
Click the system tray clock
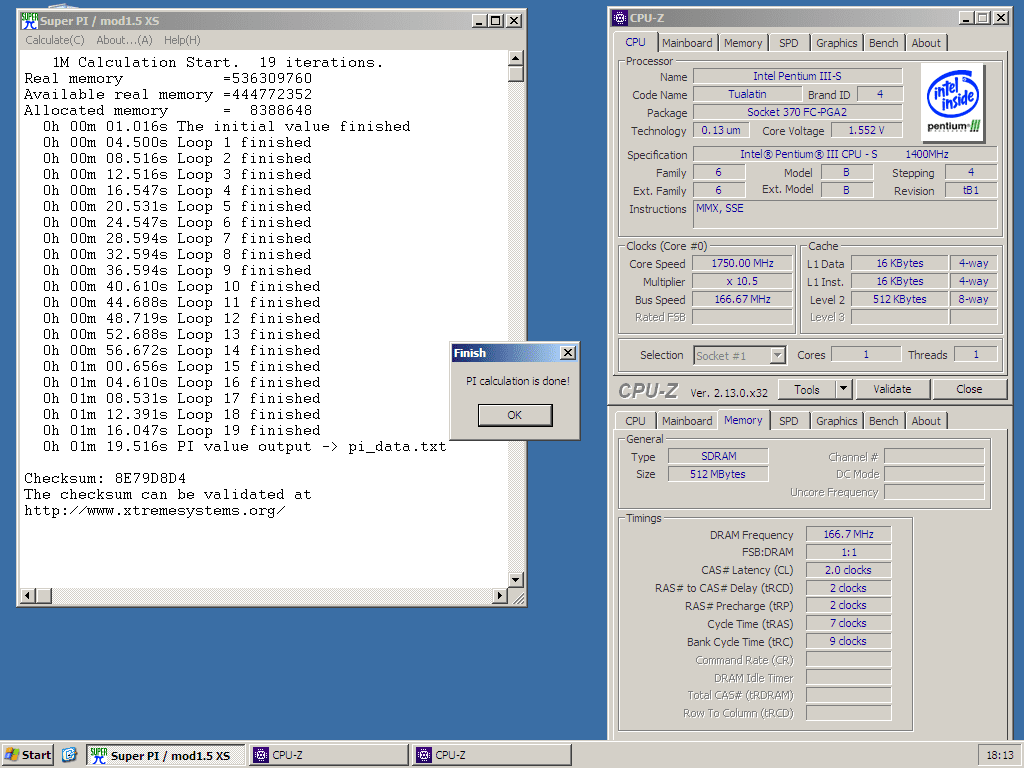999,755
